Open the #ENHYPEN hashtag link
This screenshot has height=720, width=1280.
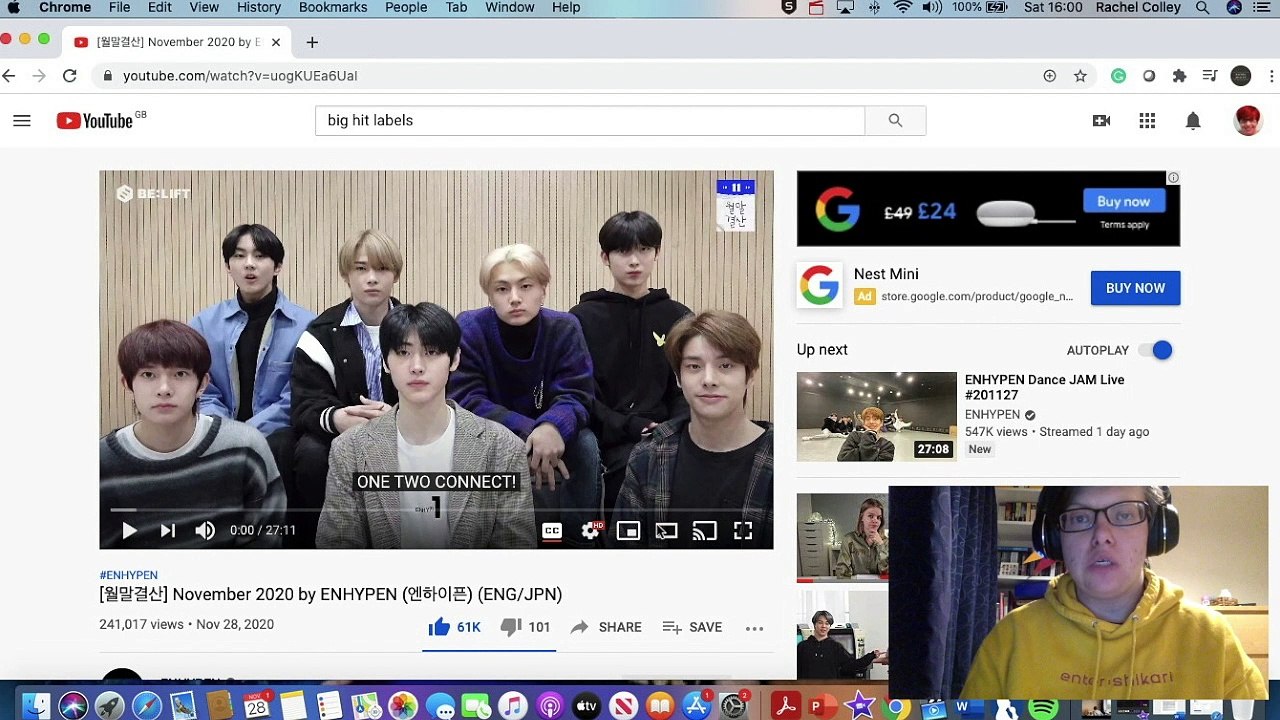[129, 575]
